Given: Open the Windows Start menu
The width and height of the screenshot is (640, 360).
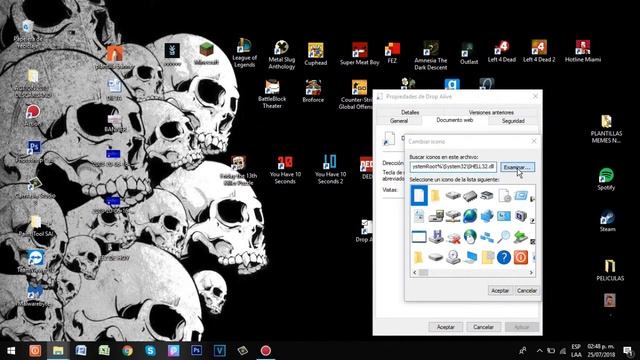Looking at the screenshot, I should 11,351.
